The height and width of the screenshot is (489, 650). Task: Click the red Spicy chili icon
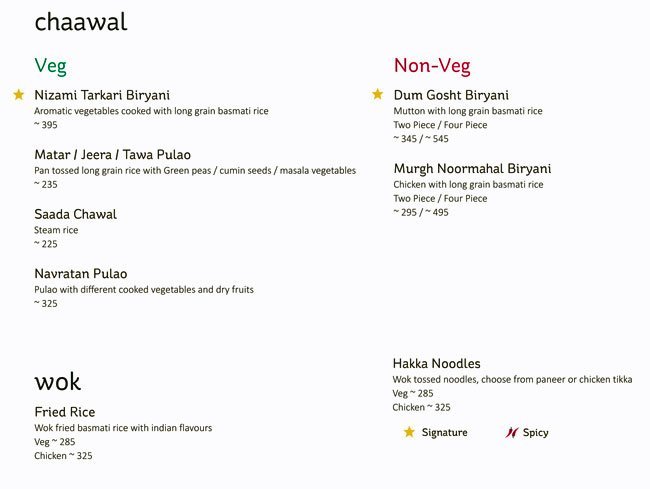pyautogui.click(x=512, y=433)
